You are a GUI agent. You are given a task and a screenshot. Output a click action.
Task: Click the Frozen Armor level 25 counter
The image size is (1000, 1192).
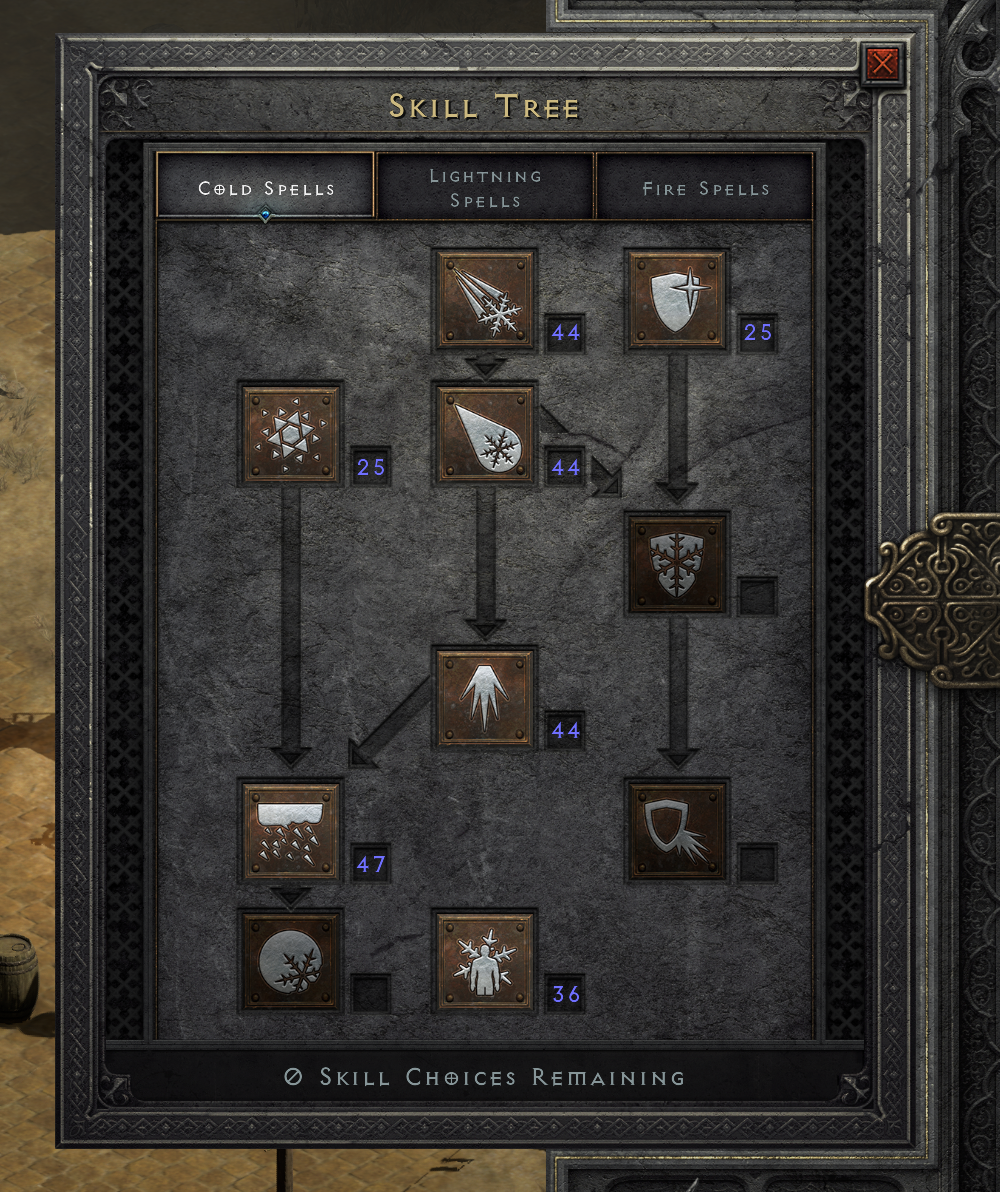[x=757, y=332]
